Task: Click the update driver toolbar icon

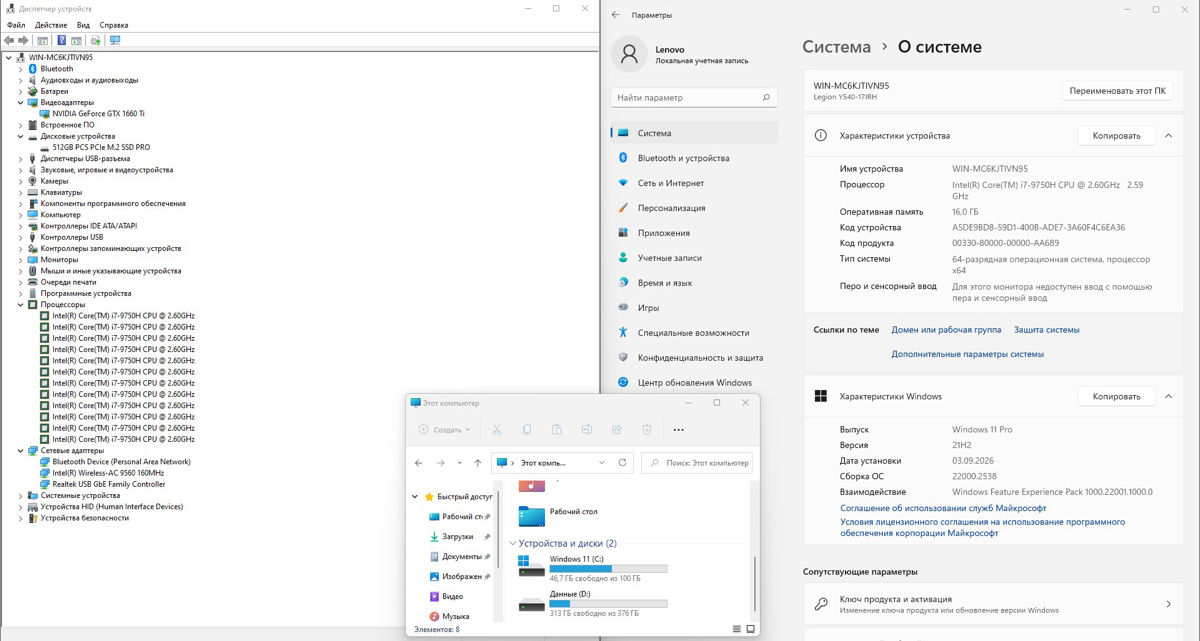Action: coord(95,40)
